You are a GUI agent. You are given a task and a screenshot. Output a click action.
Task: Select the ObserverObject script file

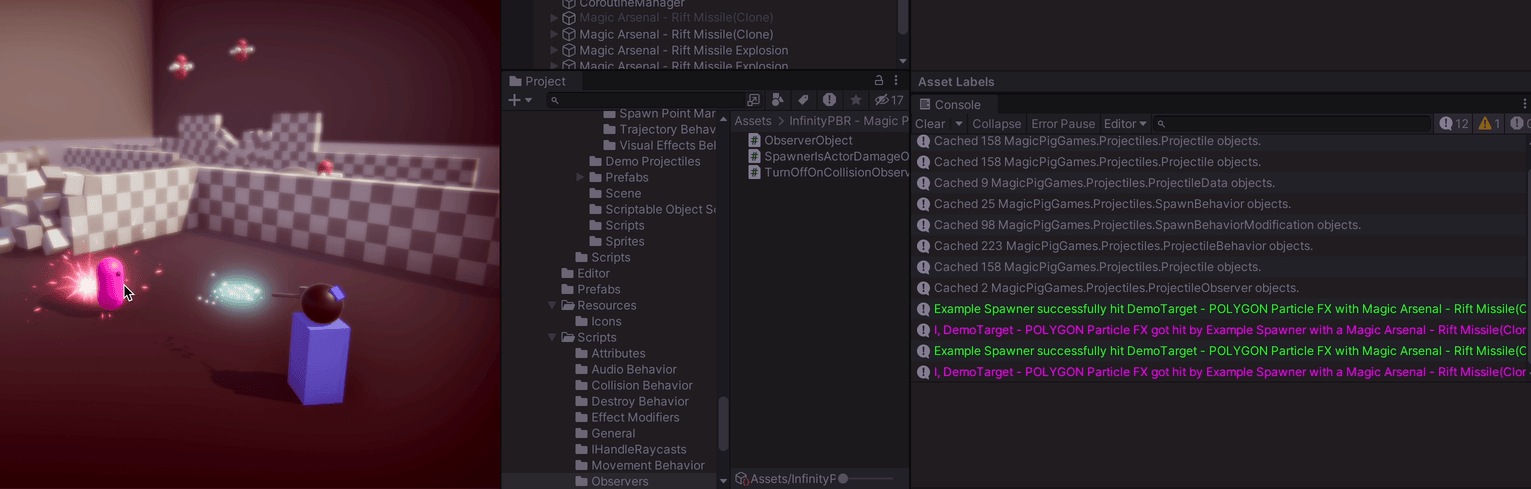coord(808,140)
